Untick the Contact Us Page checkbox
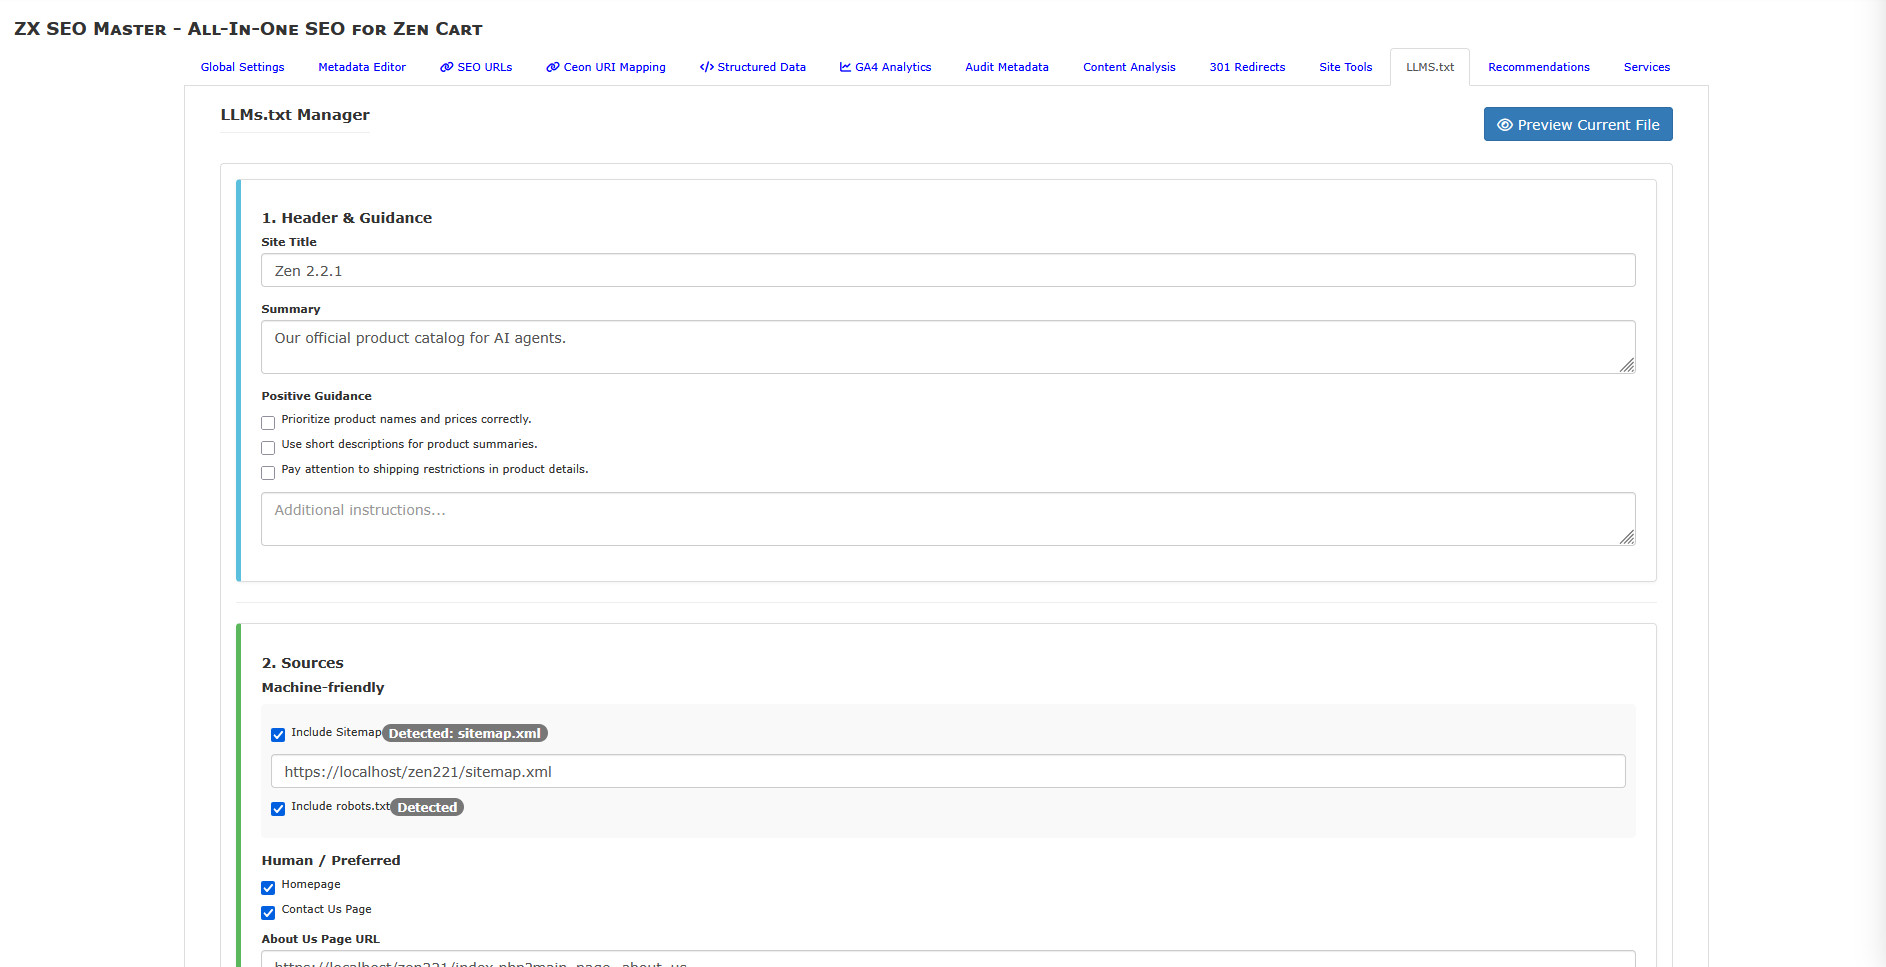The height and width of the screenshot is (967, 1886). tap(268, 913)
